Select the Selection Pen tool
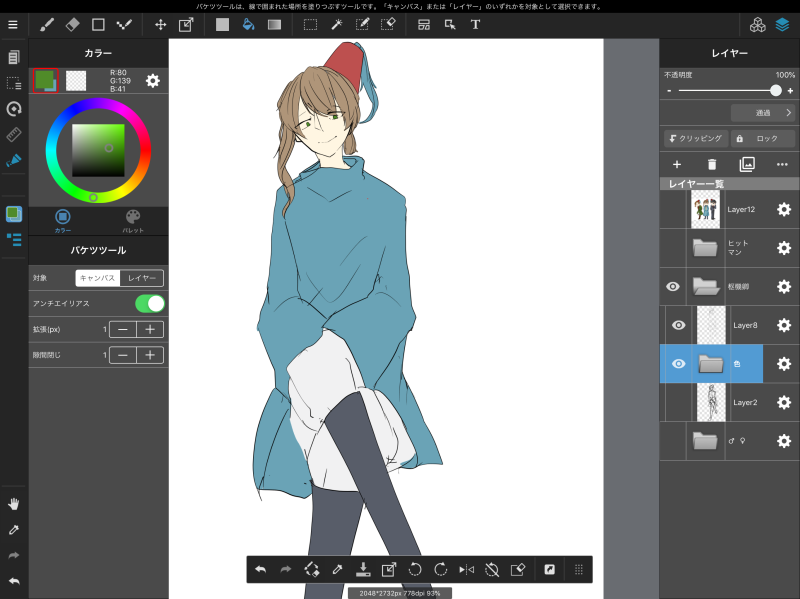 pos(362,24)
